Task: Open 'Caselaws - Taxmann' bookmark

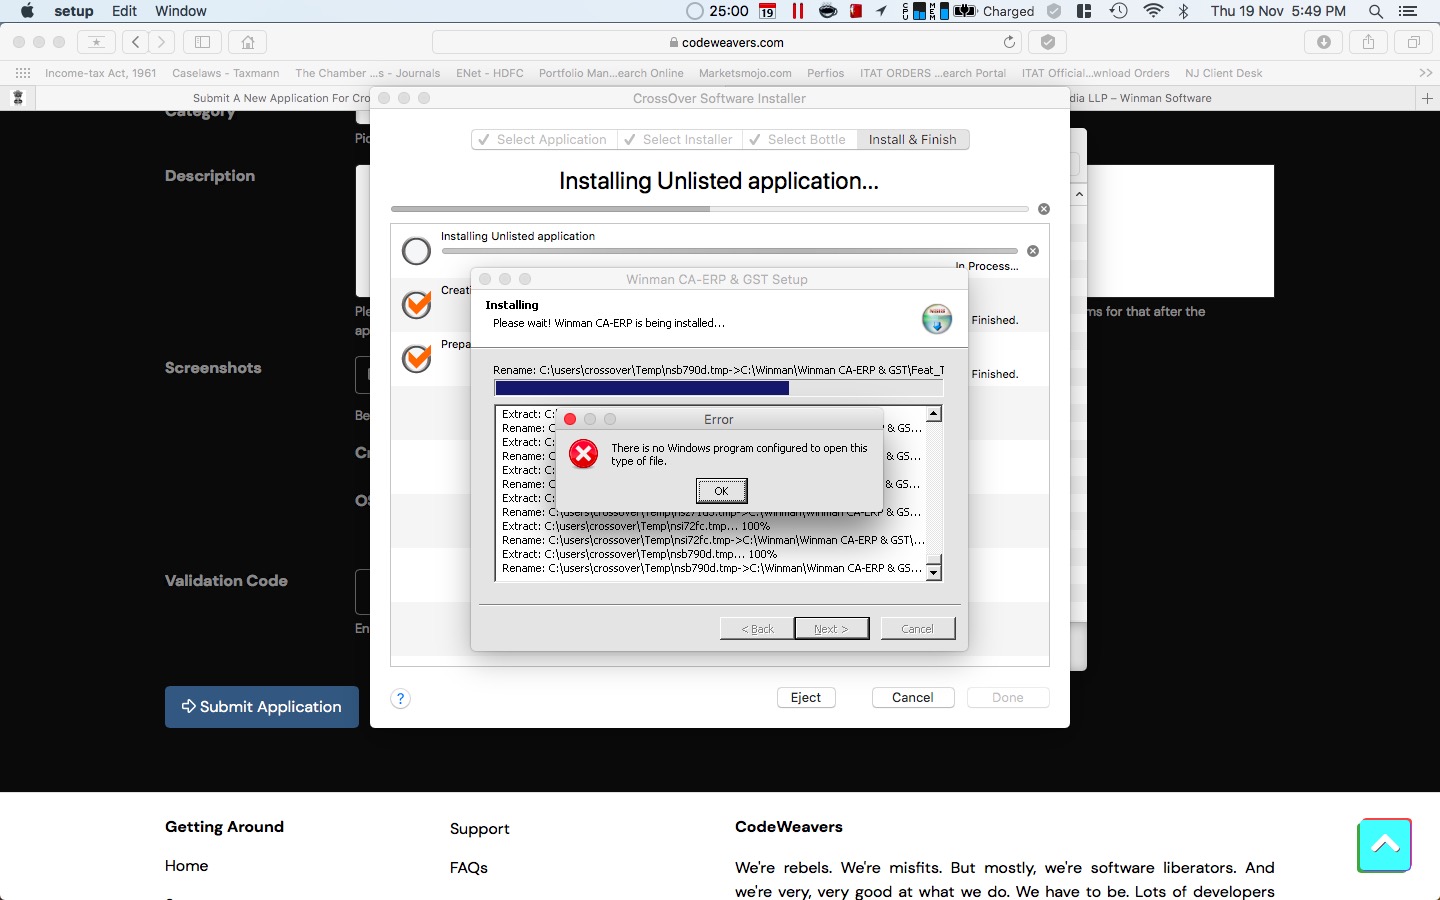Action: pyautogui.click(x=226, y=73)
